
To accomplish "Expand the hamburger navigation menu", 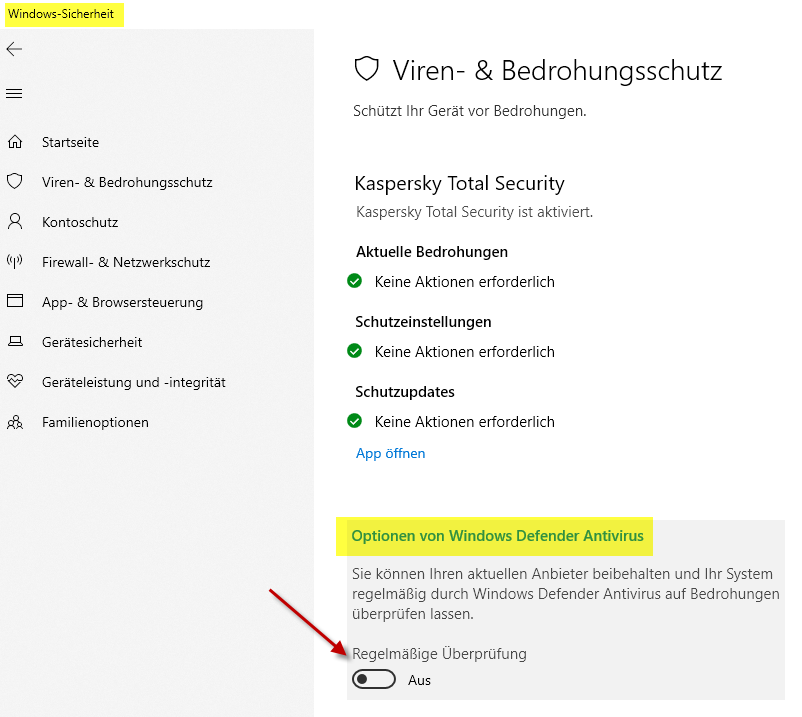I will (x=14, y=94).
